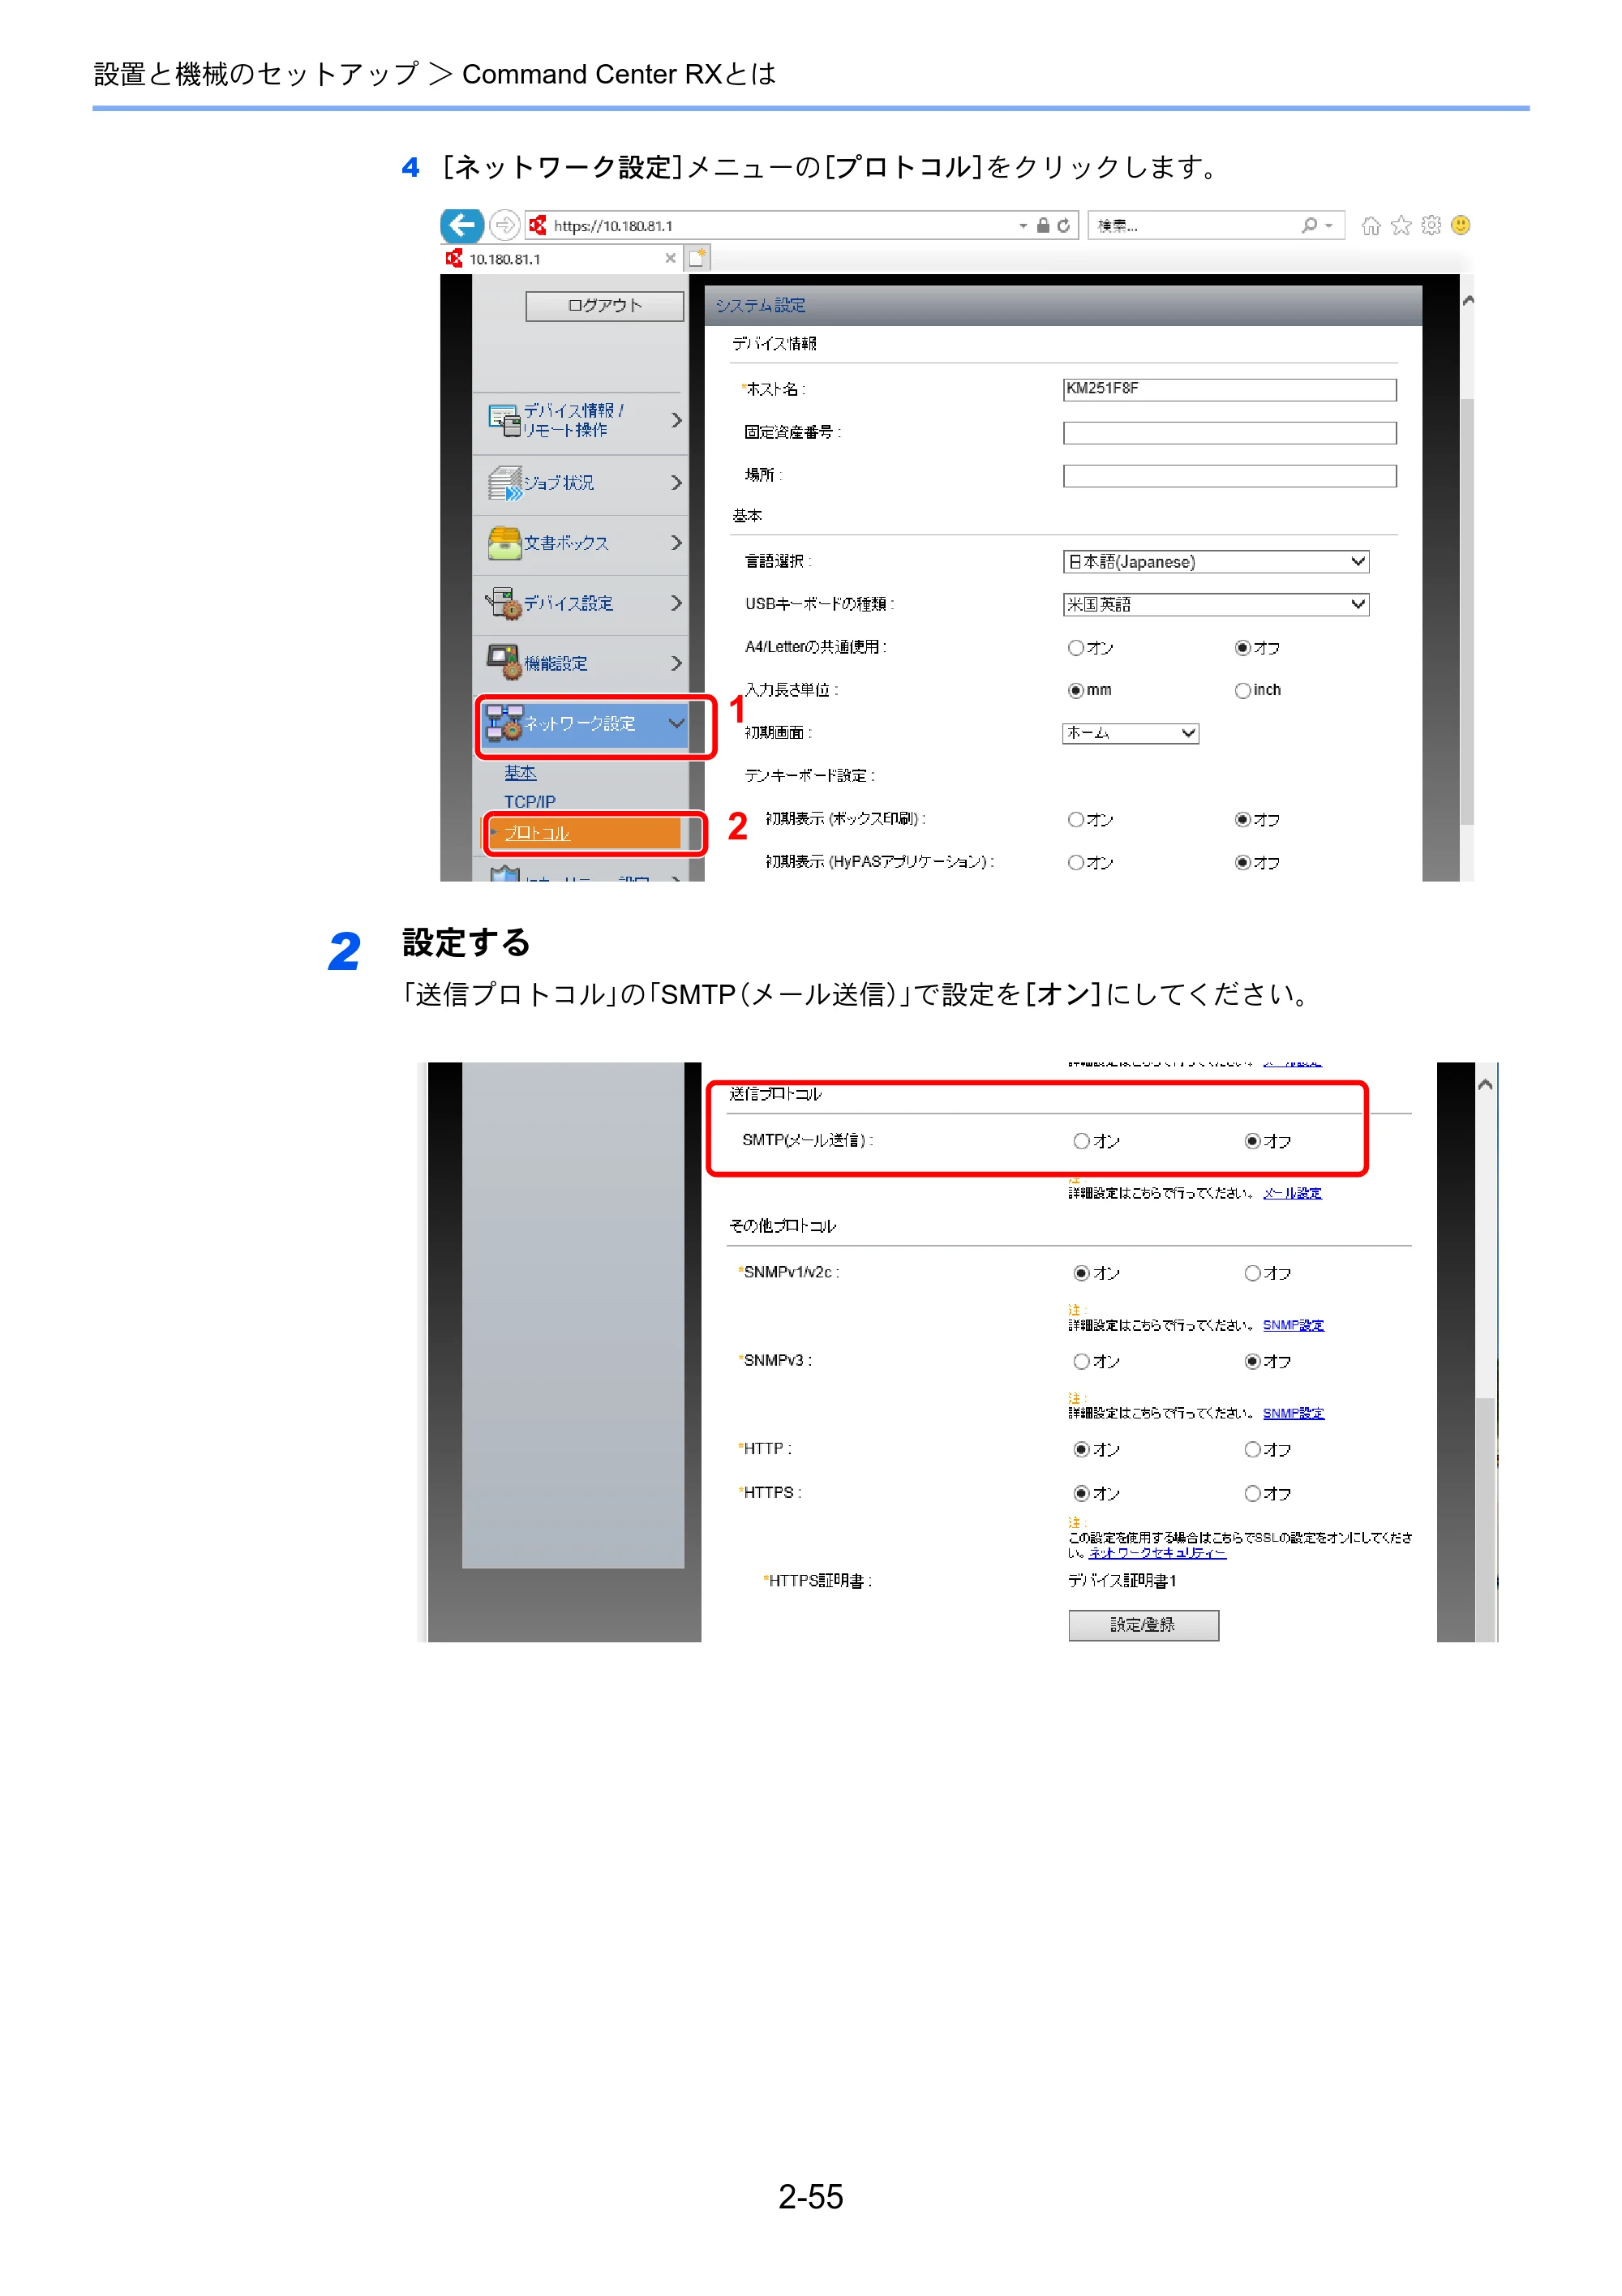Open a new browser tab
Viewport: 1622px width, 2296px height.
pyautogui.click(x=697, y=257)
